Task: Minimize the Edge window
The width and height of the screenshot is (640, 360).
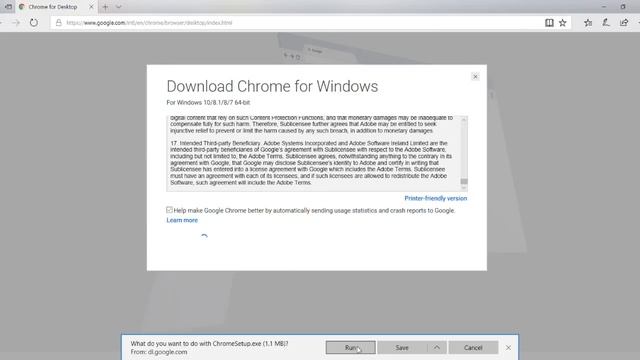Action: 604,7
